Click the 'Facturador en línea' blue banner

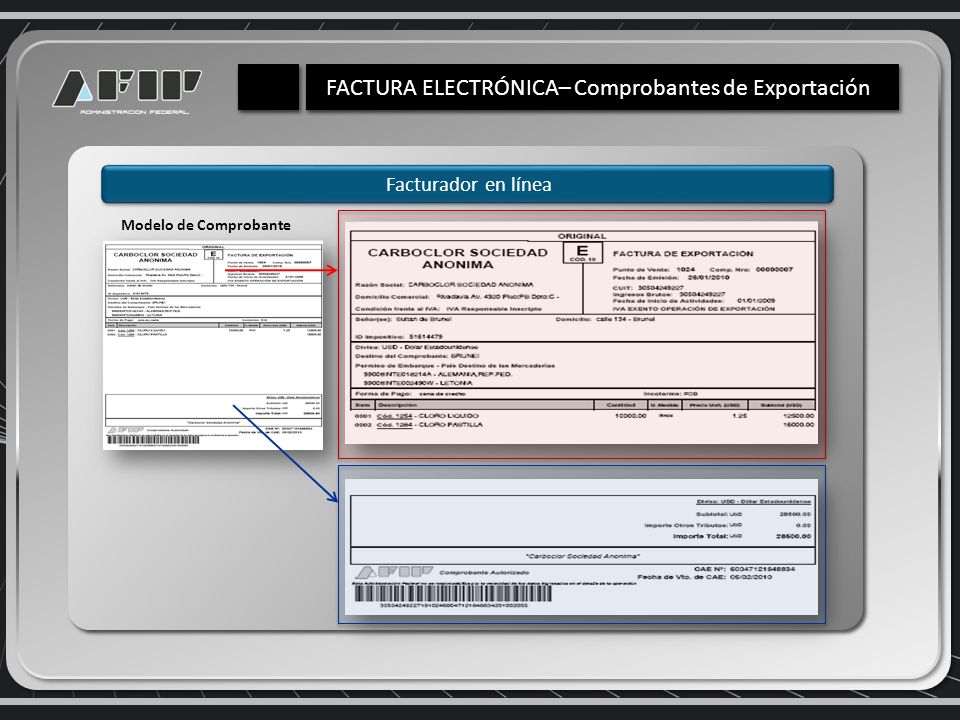(x=467, y=184)
